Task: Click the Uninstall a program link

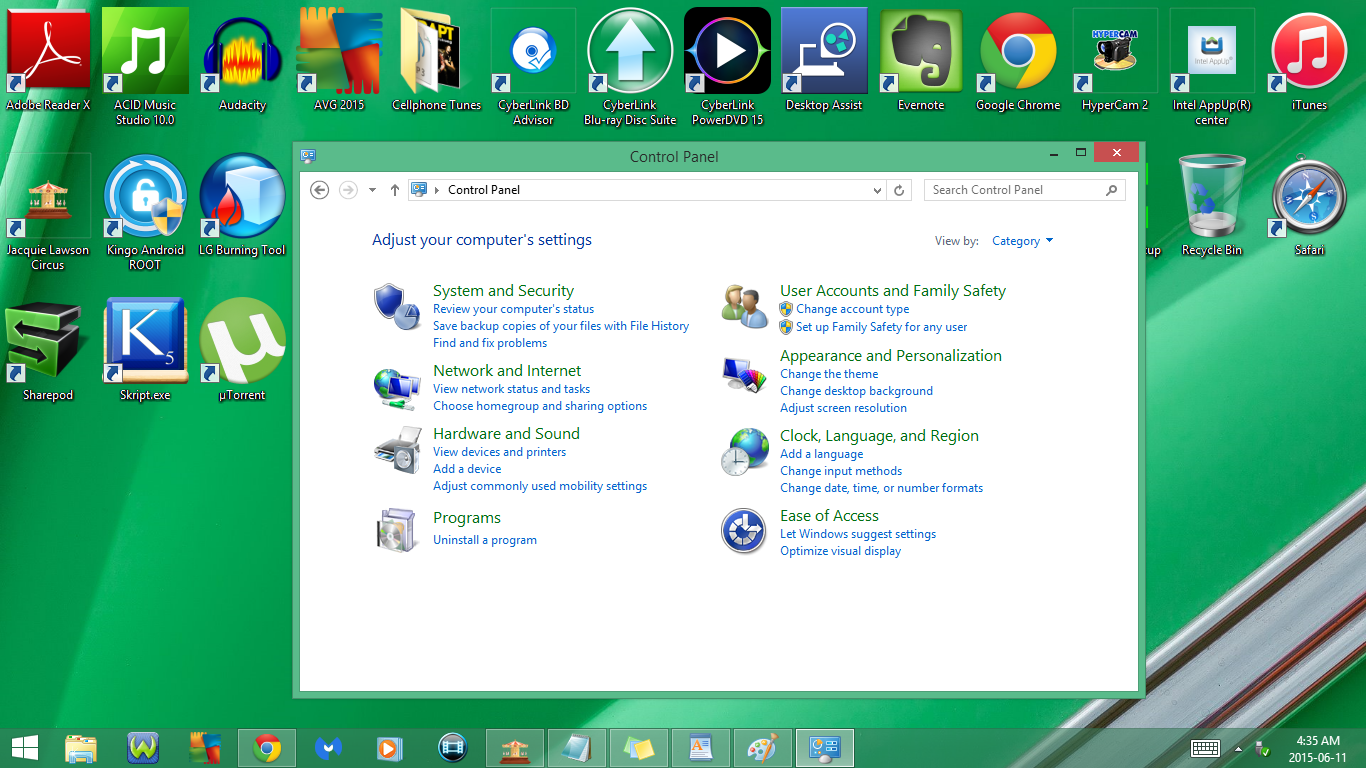Action: pos(485,540)
